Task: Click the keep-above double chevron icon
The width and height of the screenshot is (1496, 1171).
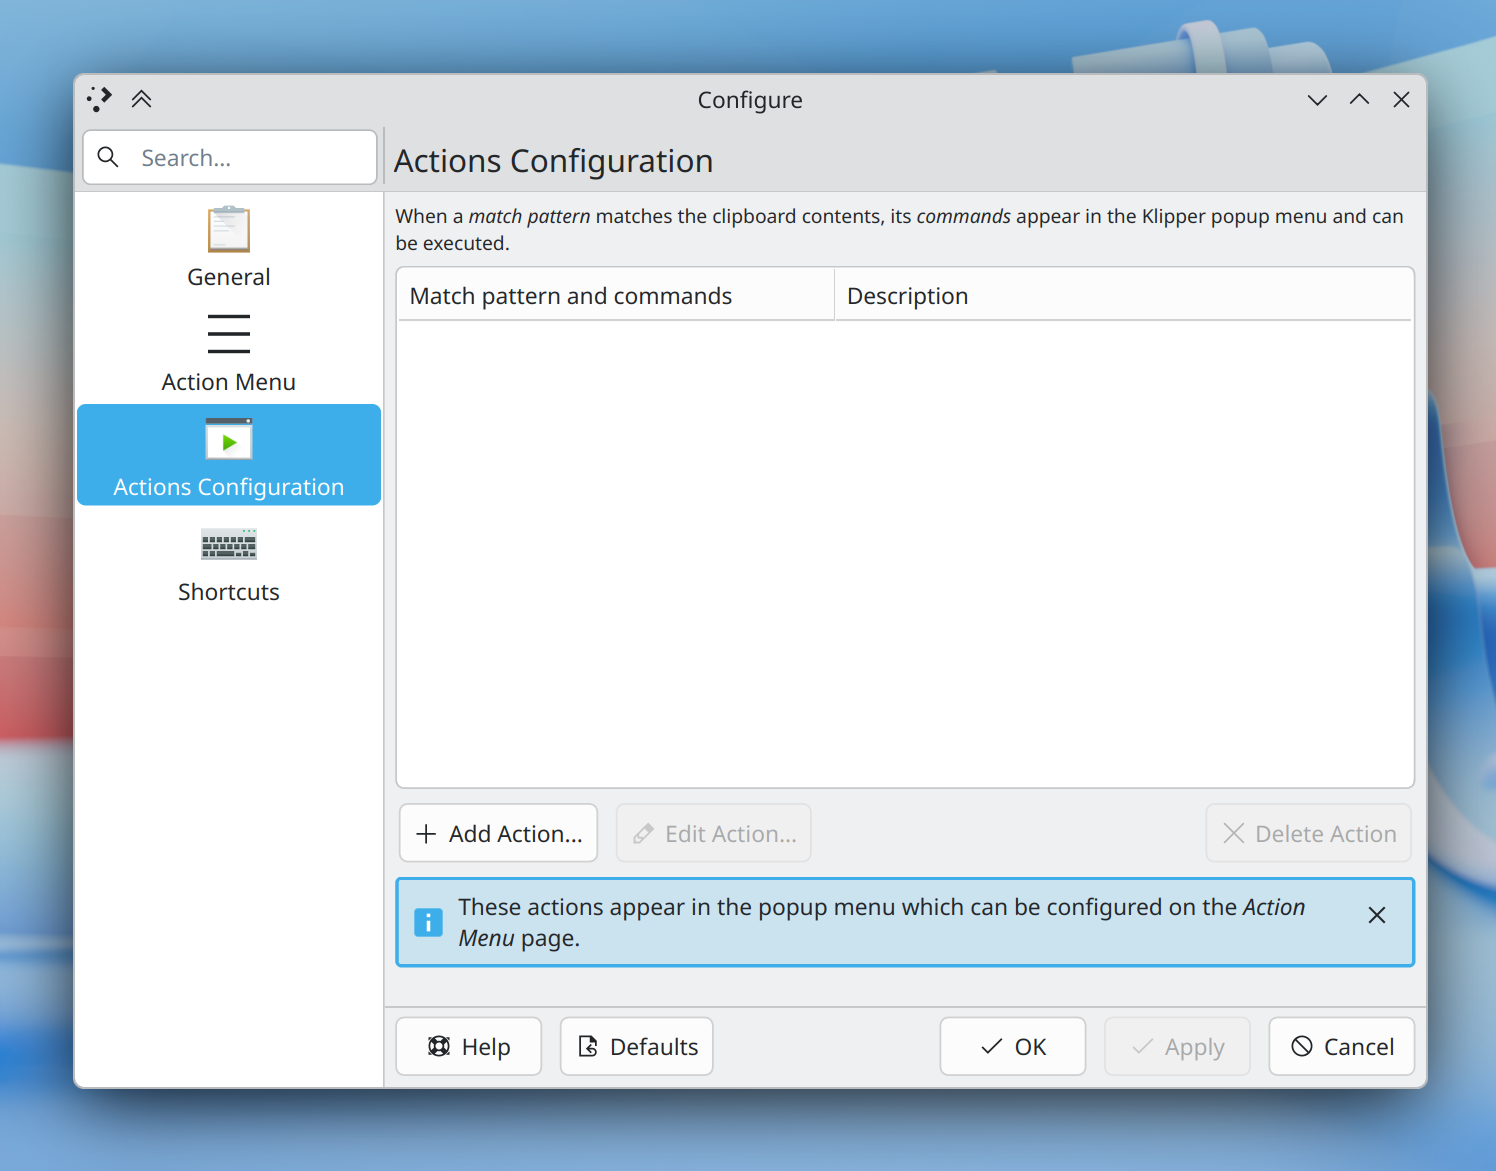Action: click(141, 99)
